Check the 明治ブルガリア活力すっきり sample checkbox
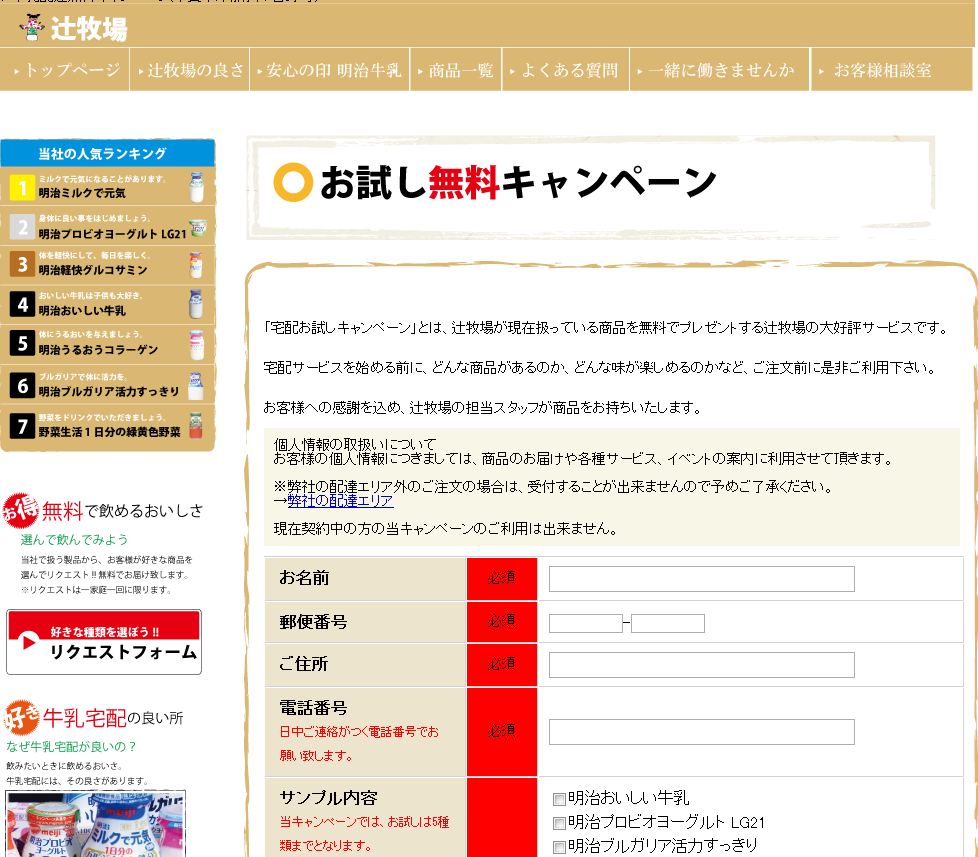 tap(559, 847)
